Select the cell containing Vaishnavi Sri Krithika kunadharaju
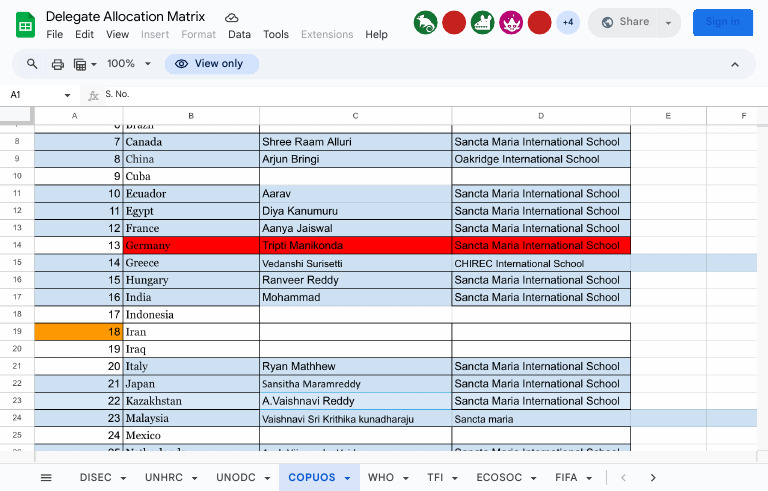Screen dimensions: 768x491 point(355,418)
